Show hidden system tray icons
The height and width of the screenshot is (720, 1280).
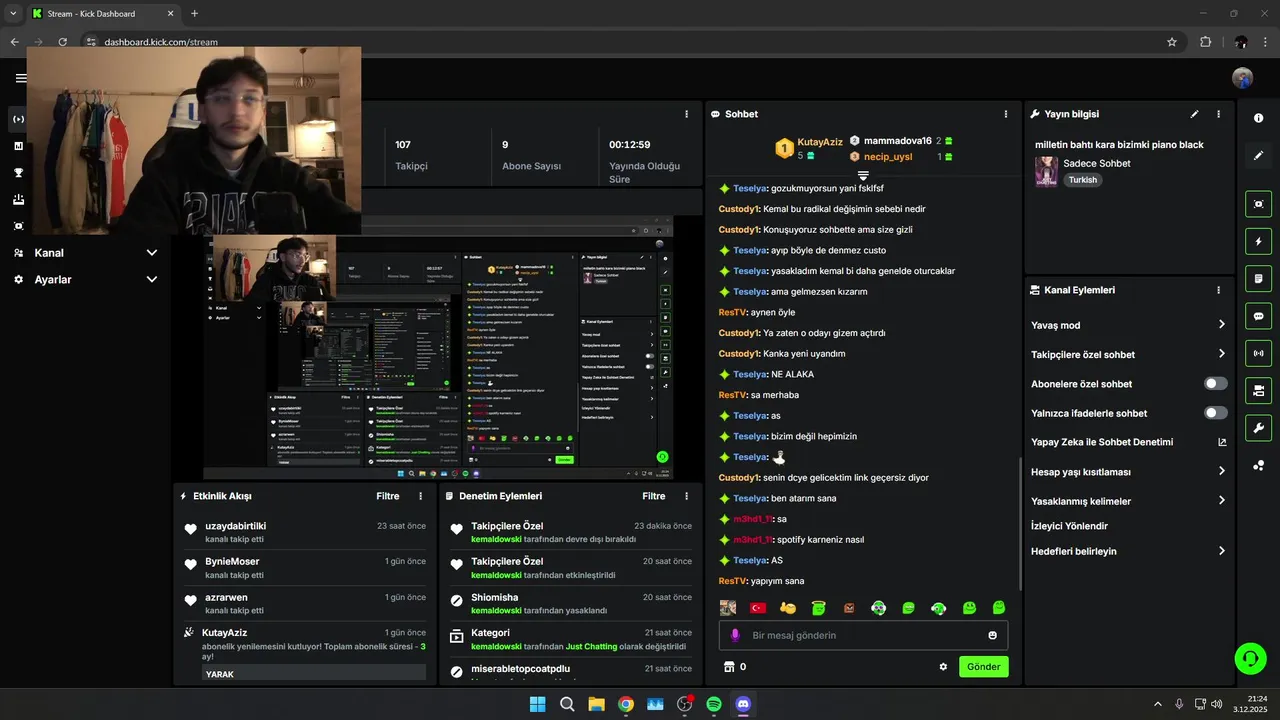(x=1158, y=704)
